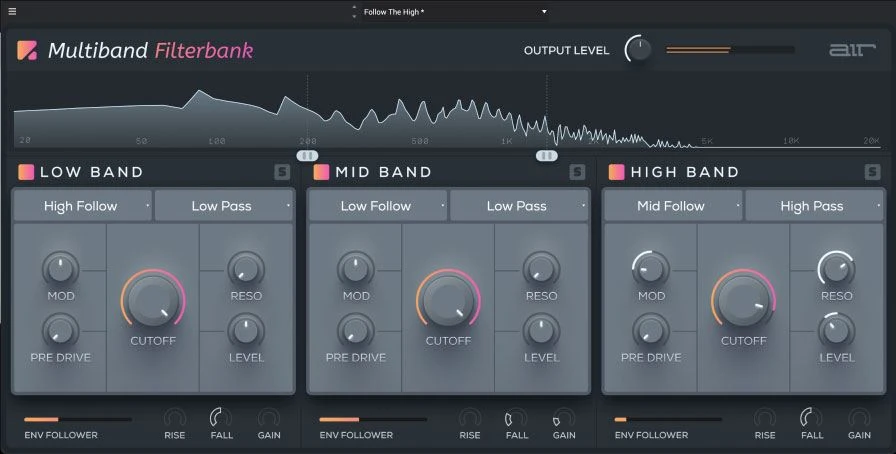Viewport: 896px width, 454px height.
Task: Click the Low Band LEVEL knob
Action: [246, 330]
